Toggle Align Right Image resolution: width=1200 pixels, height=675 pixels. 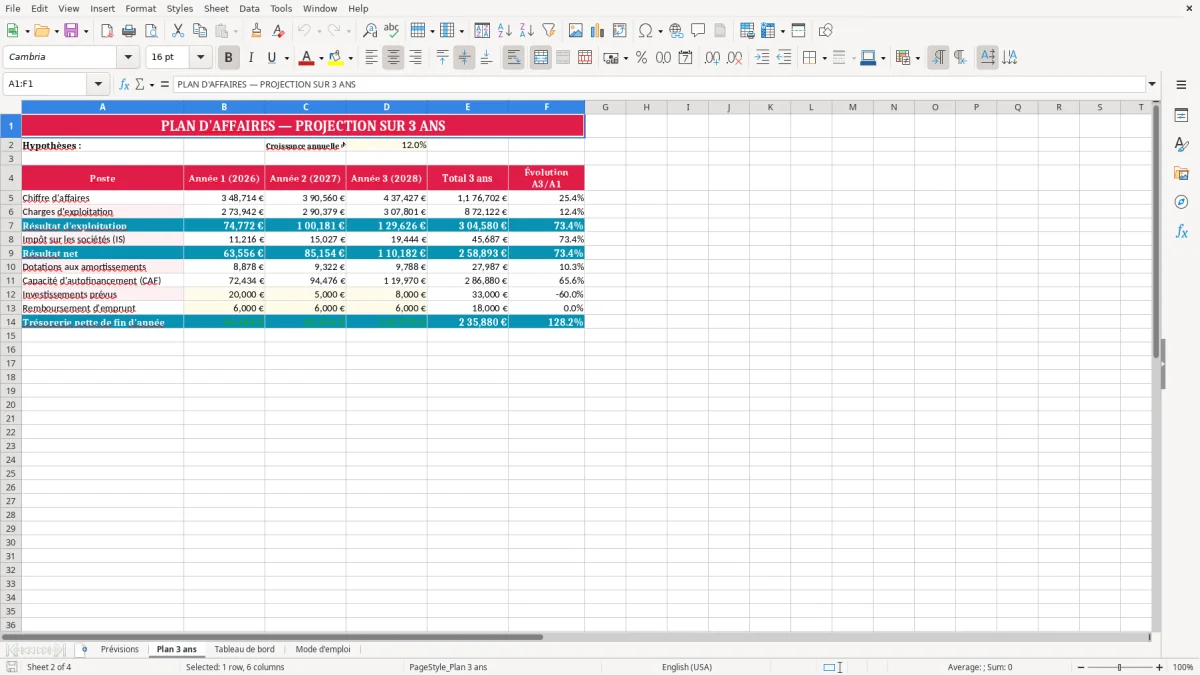pos(415,58)
